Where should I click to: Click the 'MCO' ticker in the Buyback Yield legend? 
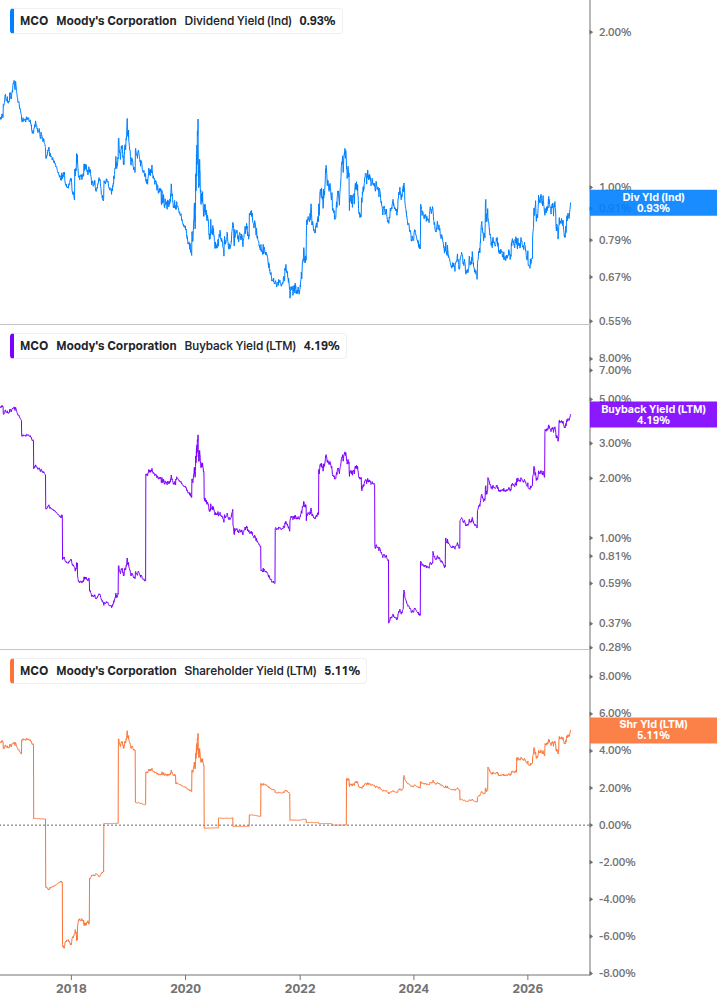pos(34,346)
